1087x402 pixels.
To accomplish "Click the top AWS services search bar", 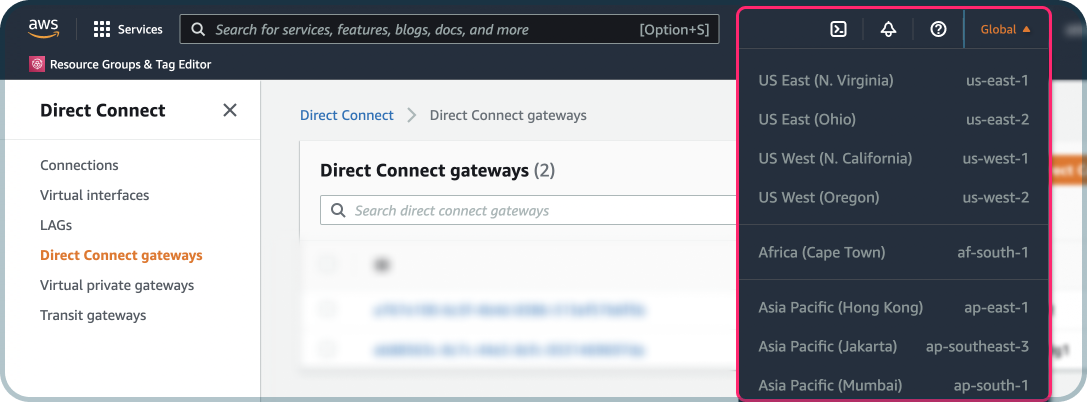I will (x=449, y=29).
